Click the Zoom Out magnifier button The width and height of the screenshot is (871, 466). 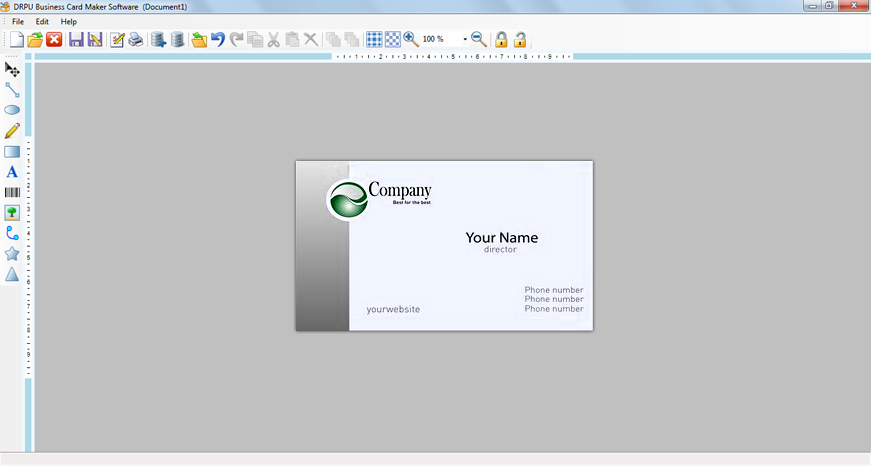(x=479, y=40)
